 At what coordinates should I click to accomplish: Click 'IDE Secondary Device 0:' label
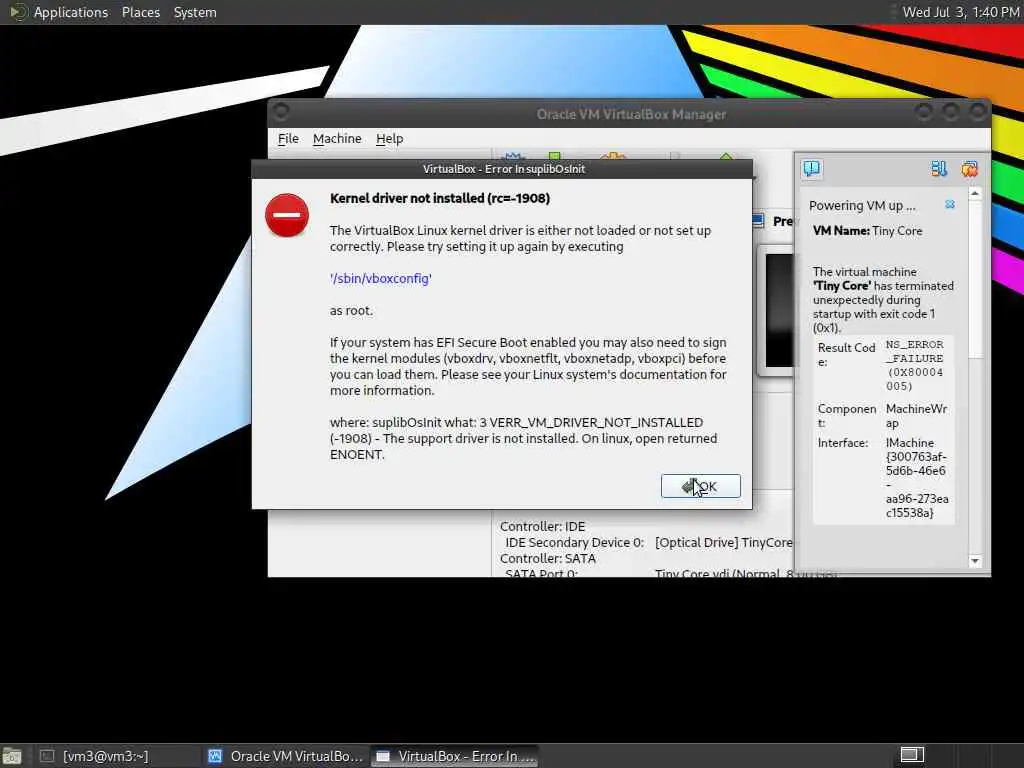[x=574, y=542]
